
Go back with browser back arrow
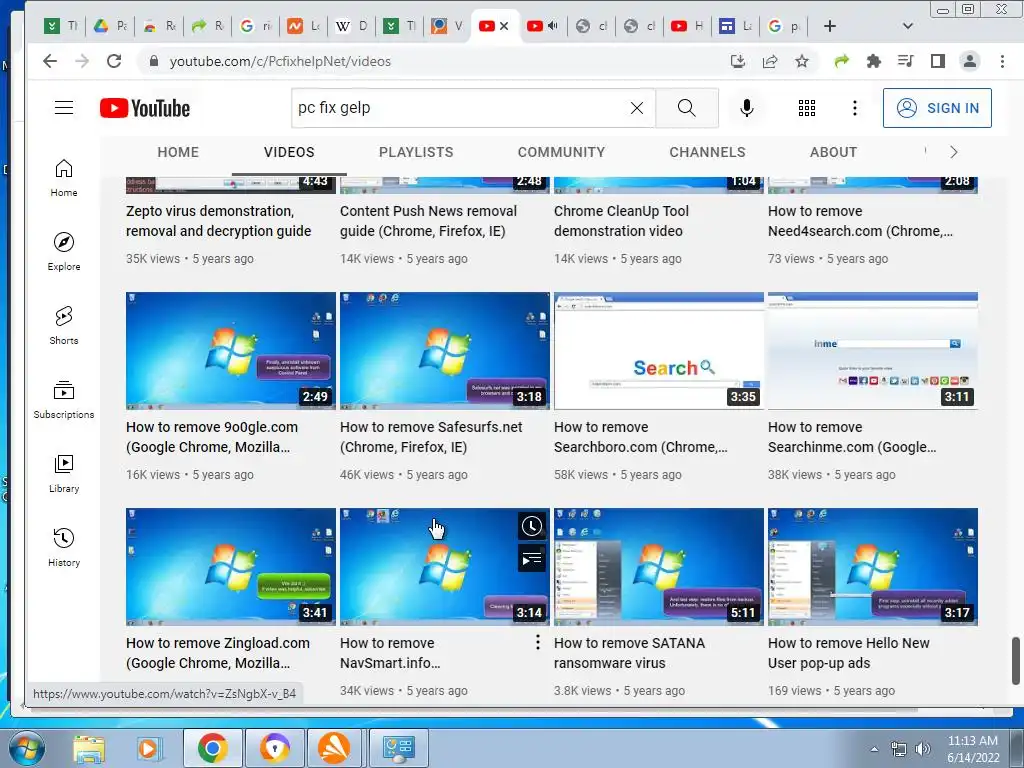click(50, 61)
